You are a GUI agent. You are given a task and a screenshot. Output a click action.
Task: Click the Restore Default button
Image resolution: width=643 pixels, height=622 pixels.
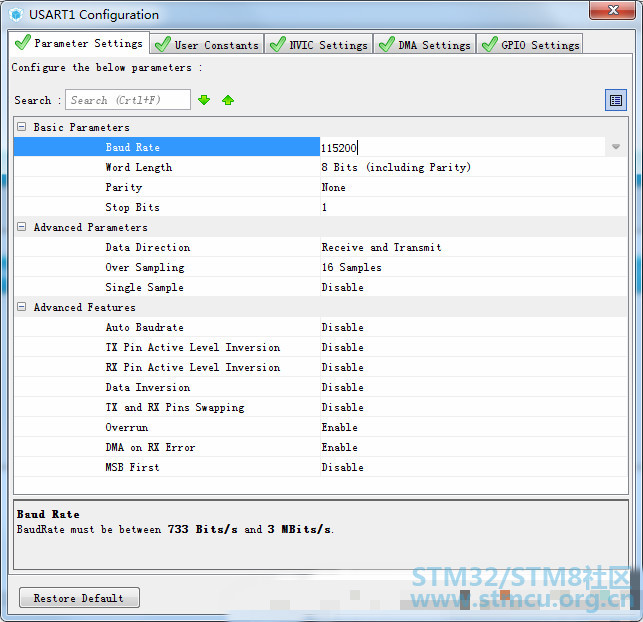pyautogui.click(x=79, y=598)
